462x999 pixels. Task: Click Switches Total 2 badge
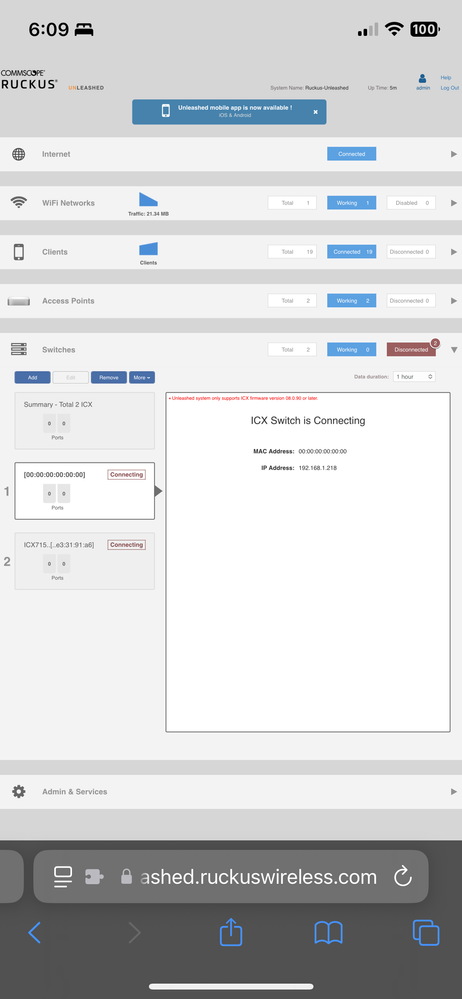(292, 349)
